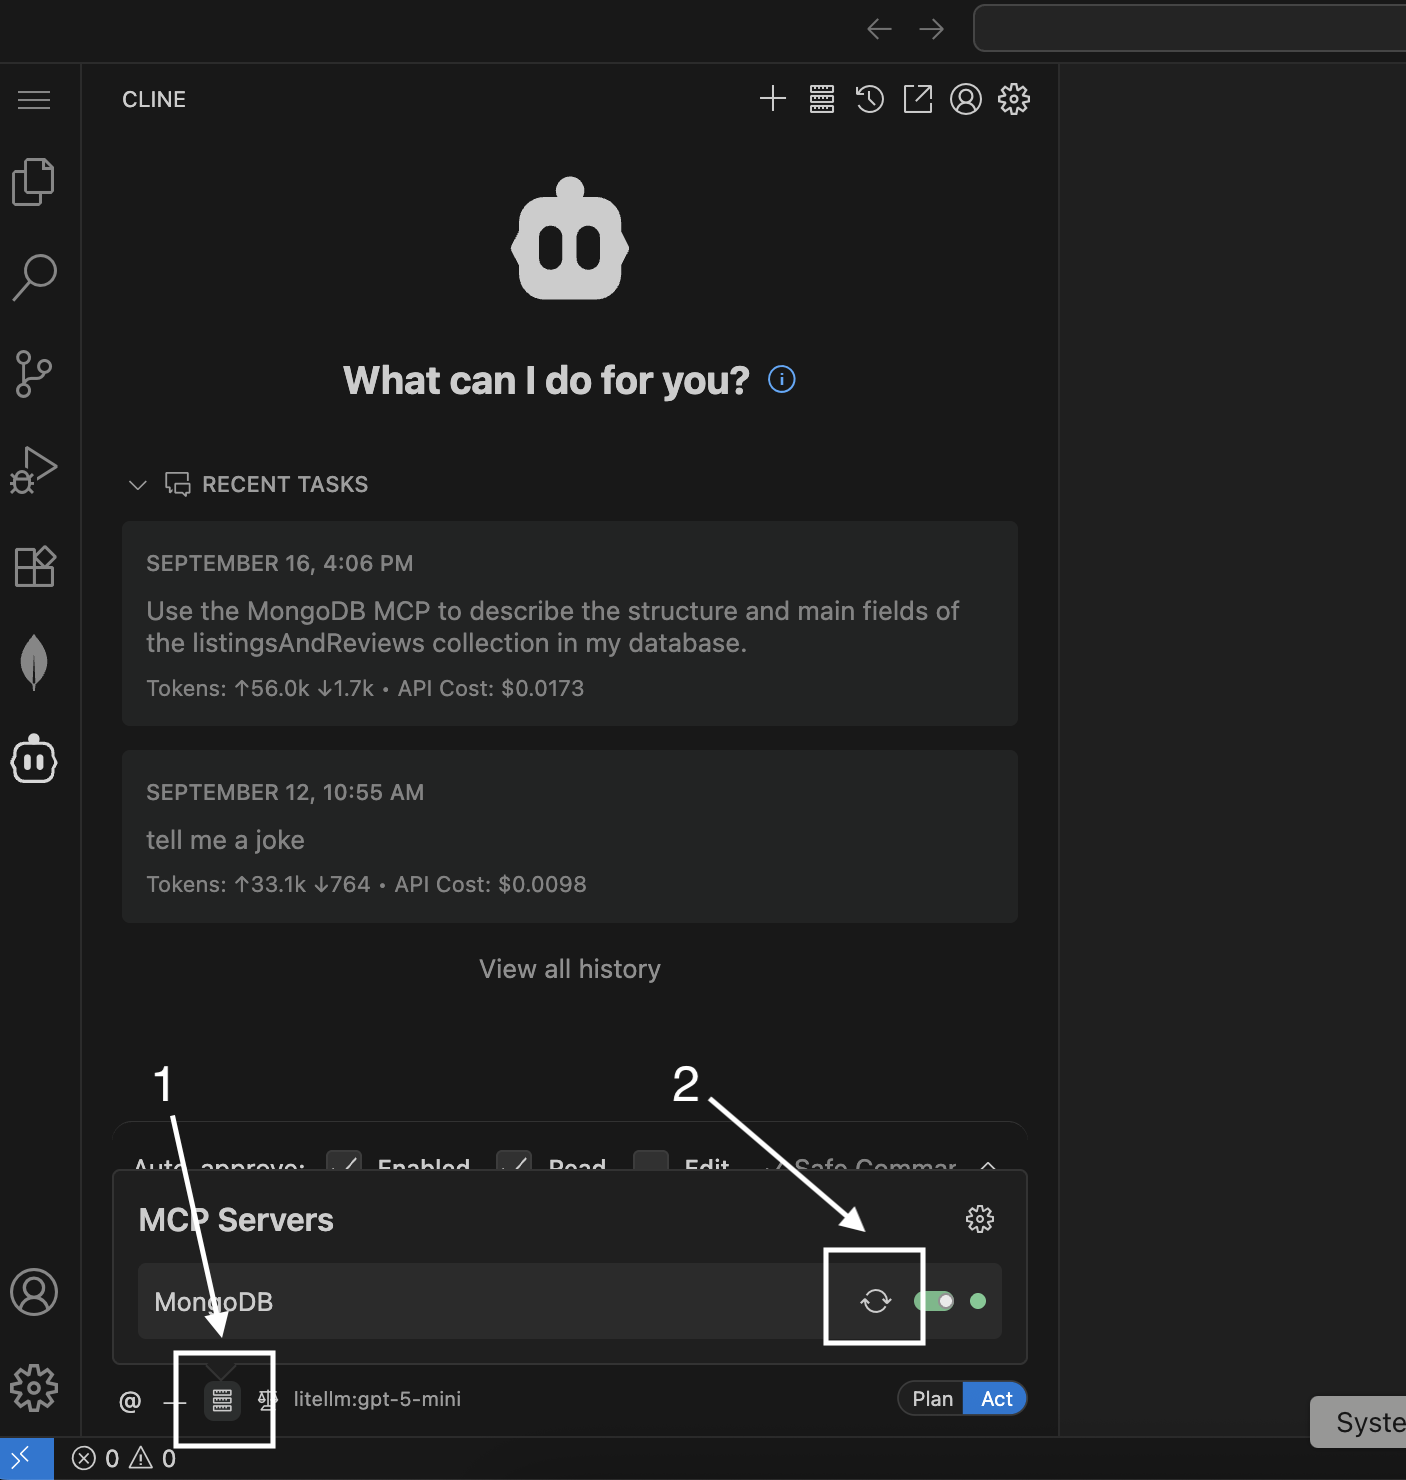Expand auto-approve options with chevron arrow
The height and width of the screenshot is (1480, 1406).
[988, 1164]
